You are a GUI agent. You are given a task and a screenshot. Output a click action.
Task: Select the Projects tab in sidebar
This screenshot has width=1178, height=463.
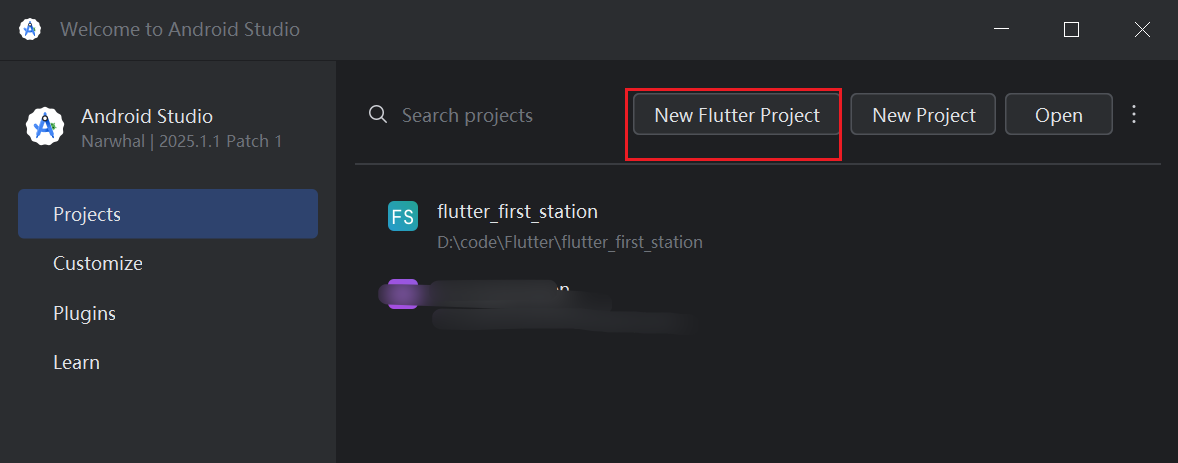pyautogui.click(x=168, y=214)
